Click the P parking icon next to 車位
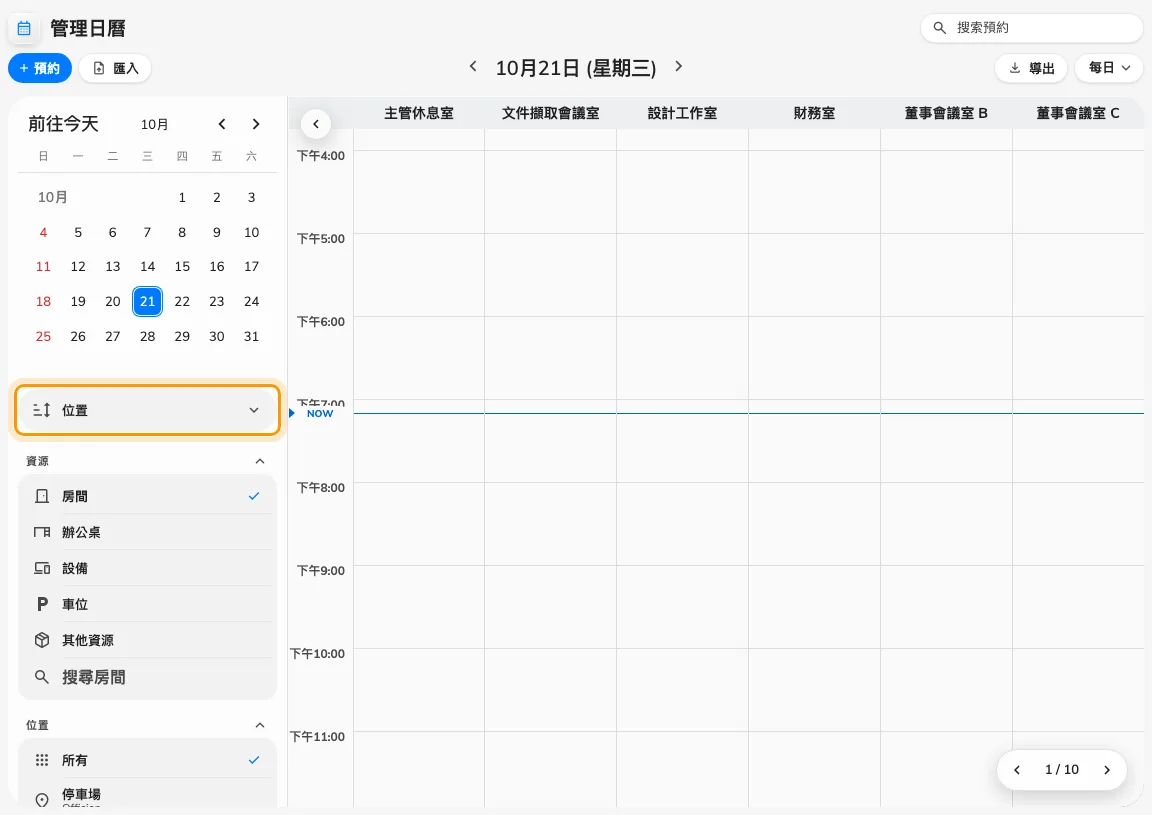The height and width of the screenshot is (815, 1152). click(42, 604)
